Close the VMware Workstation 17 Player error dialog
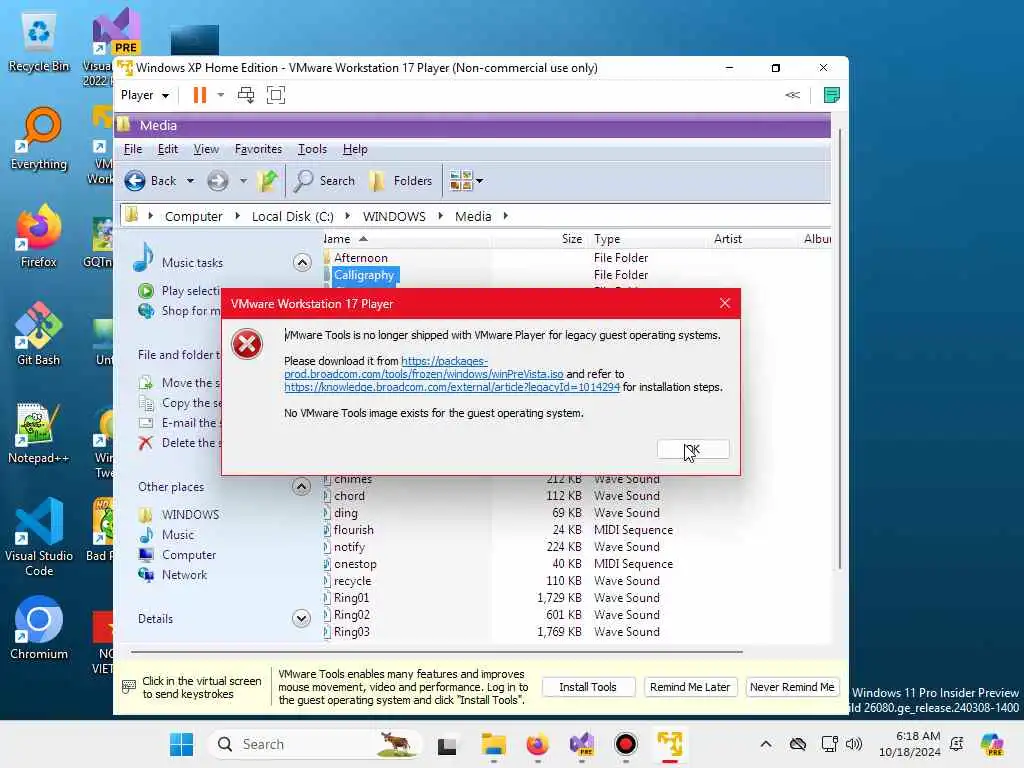This screenshot has height=768, width=1024. pyautogui.click(x=725, y=303)
